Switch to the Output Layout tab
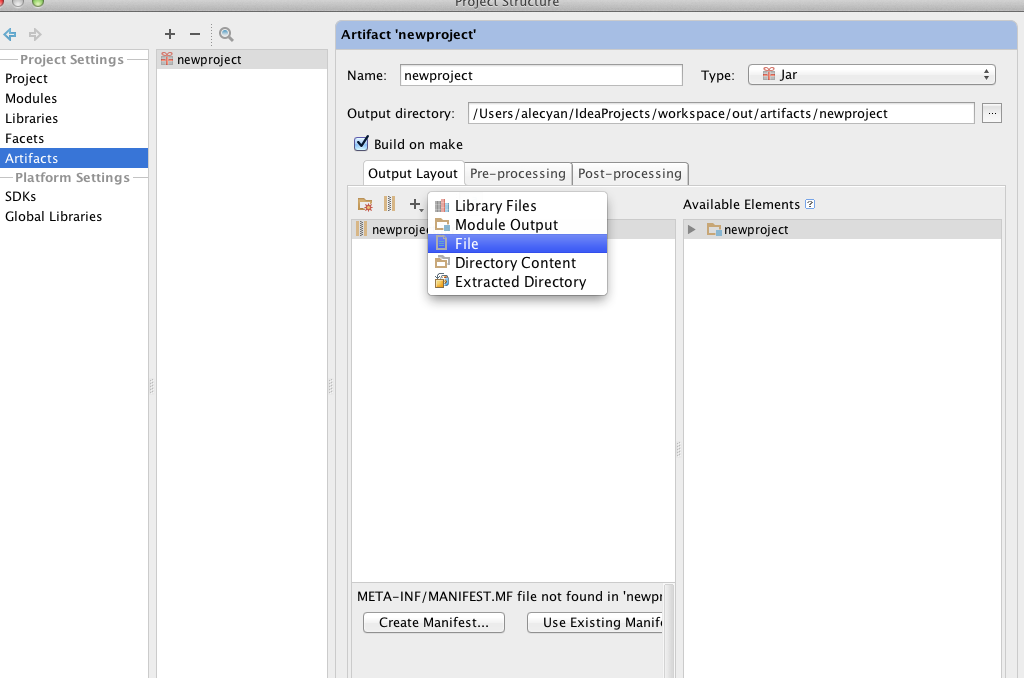Screen dimensions: 1024x678 pos(413,173)
